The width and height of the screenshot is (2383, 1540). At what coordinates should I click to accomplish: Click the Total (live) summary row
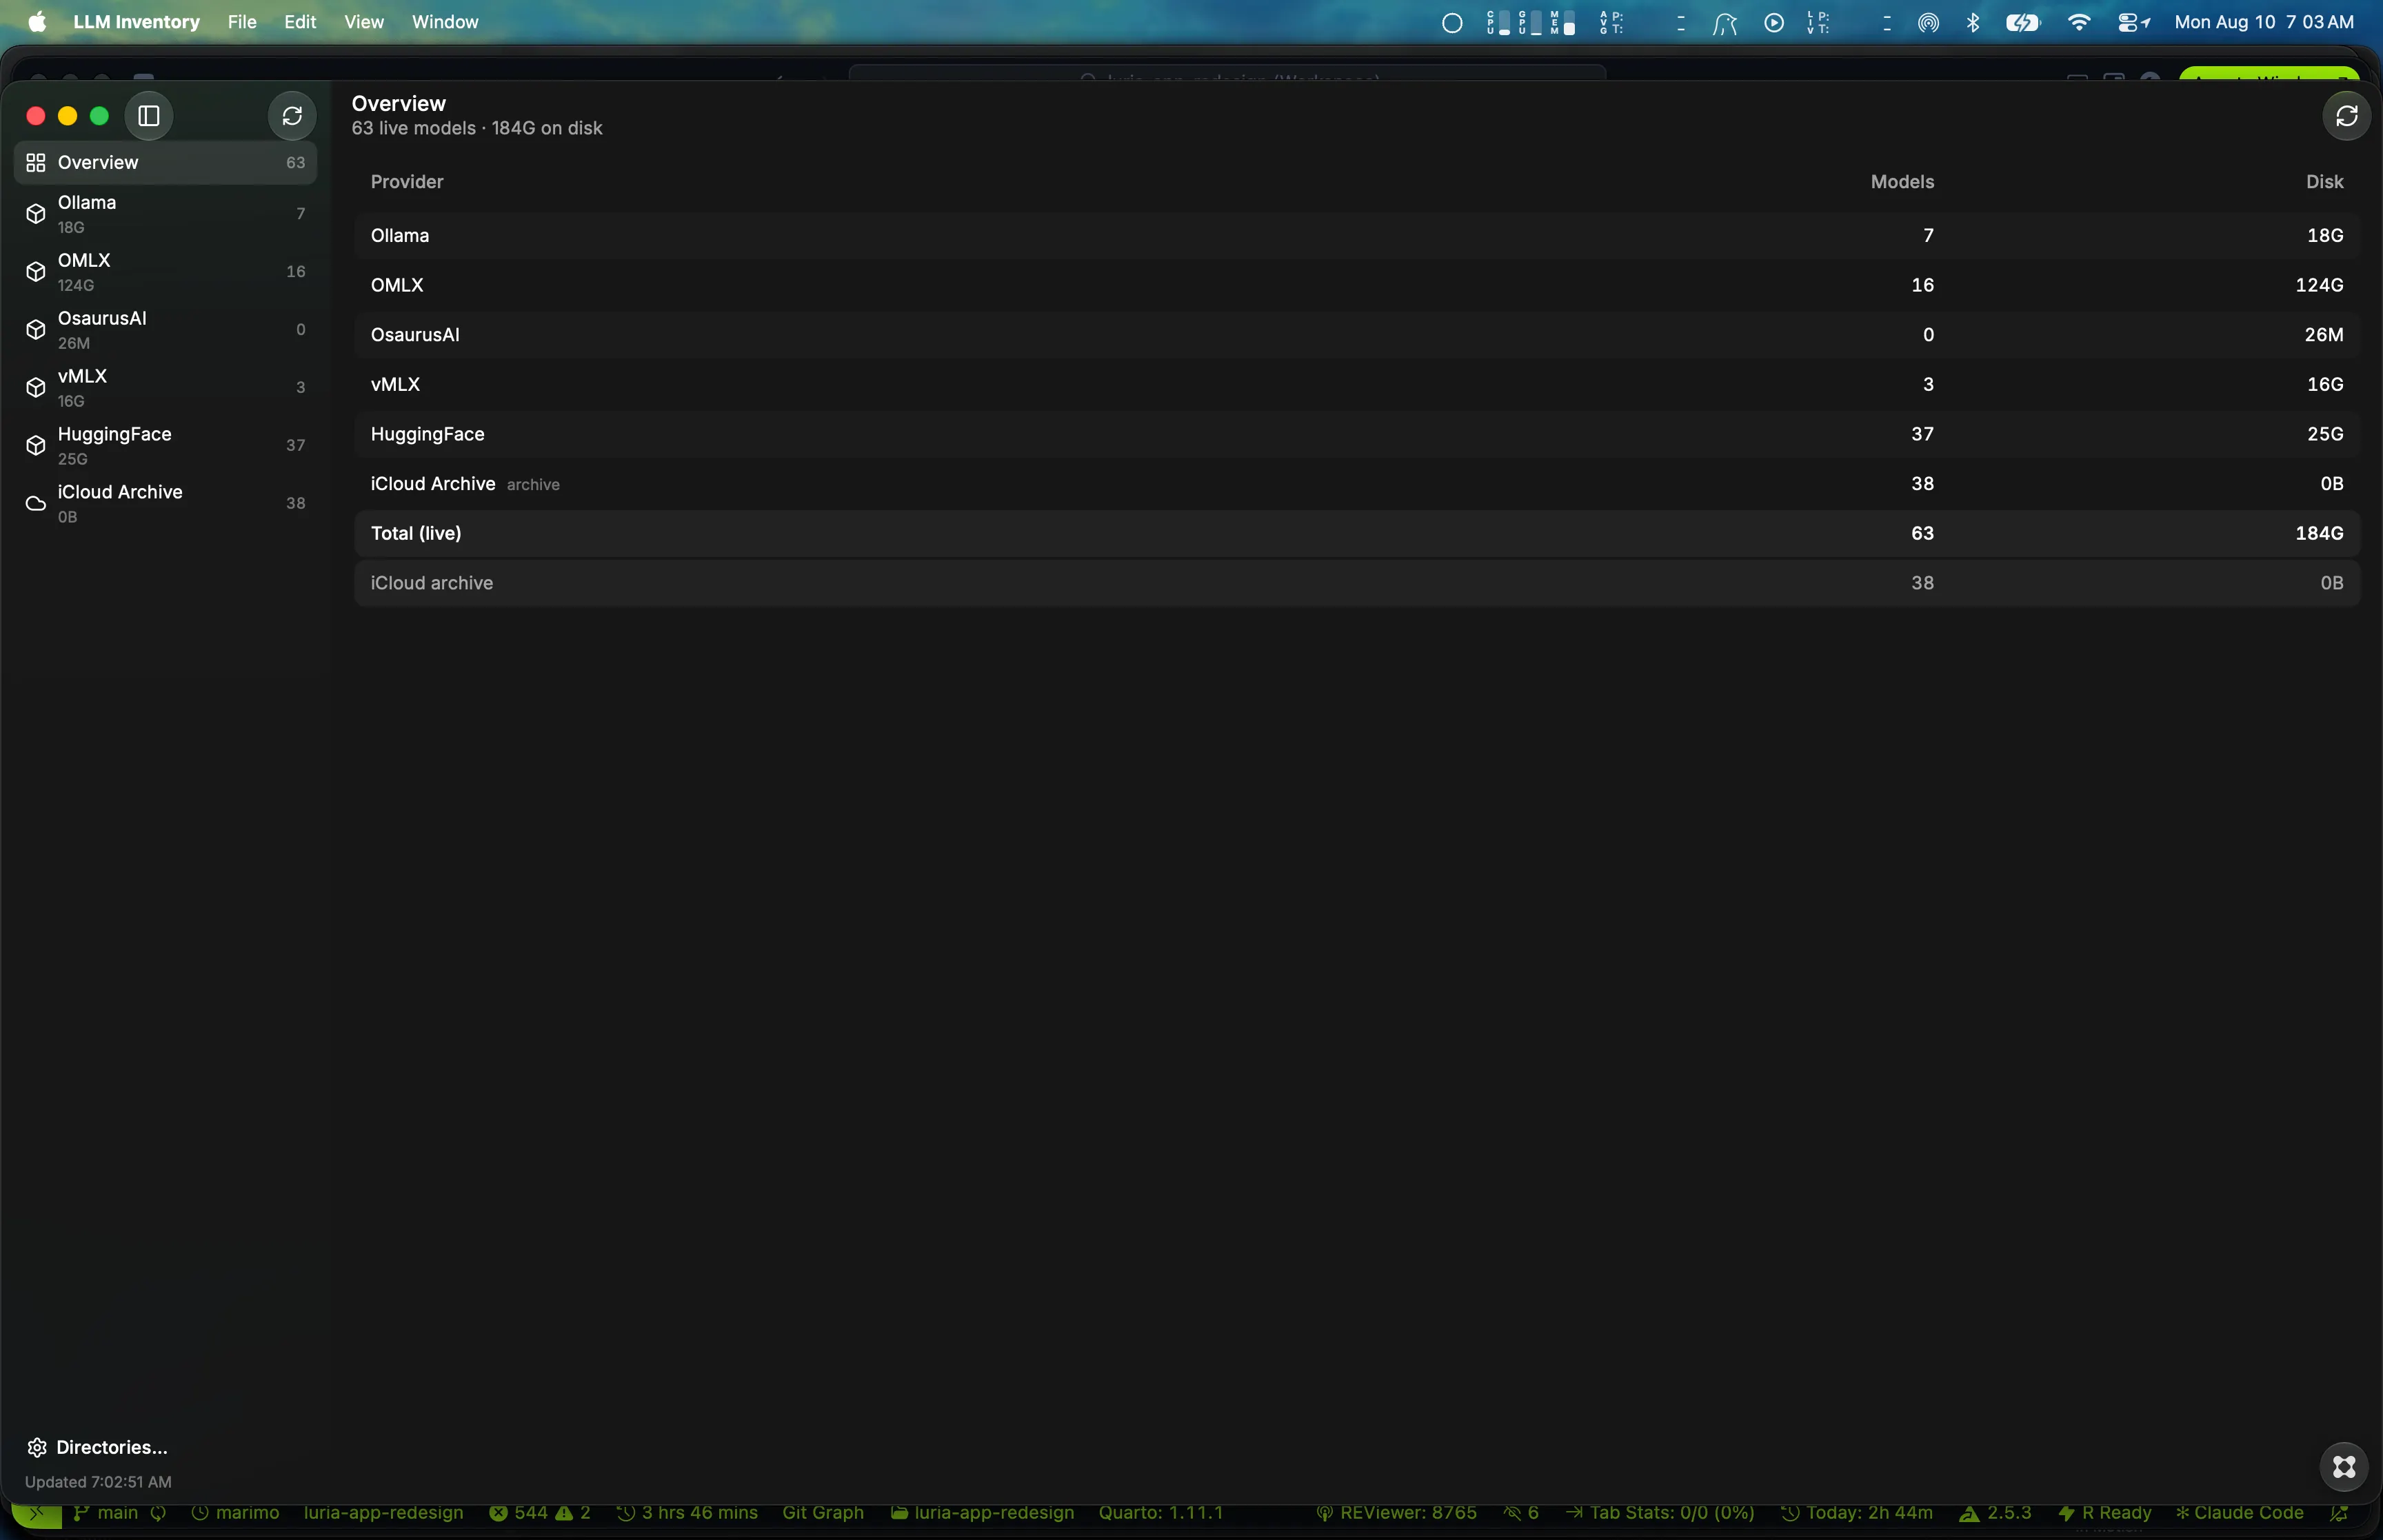(x=1357, y=533)
